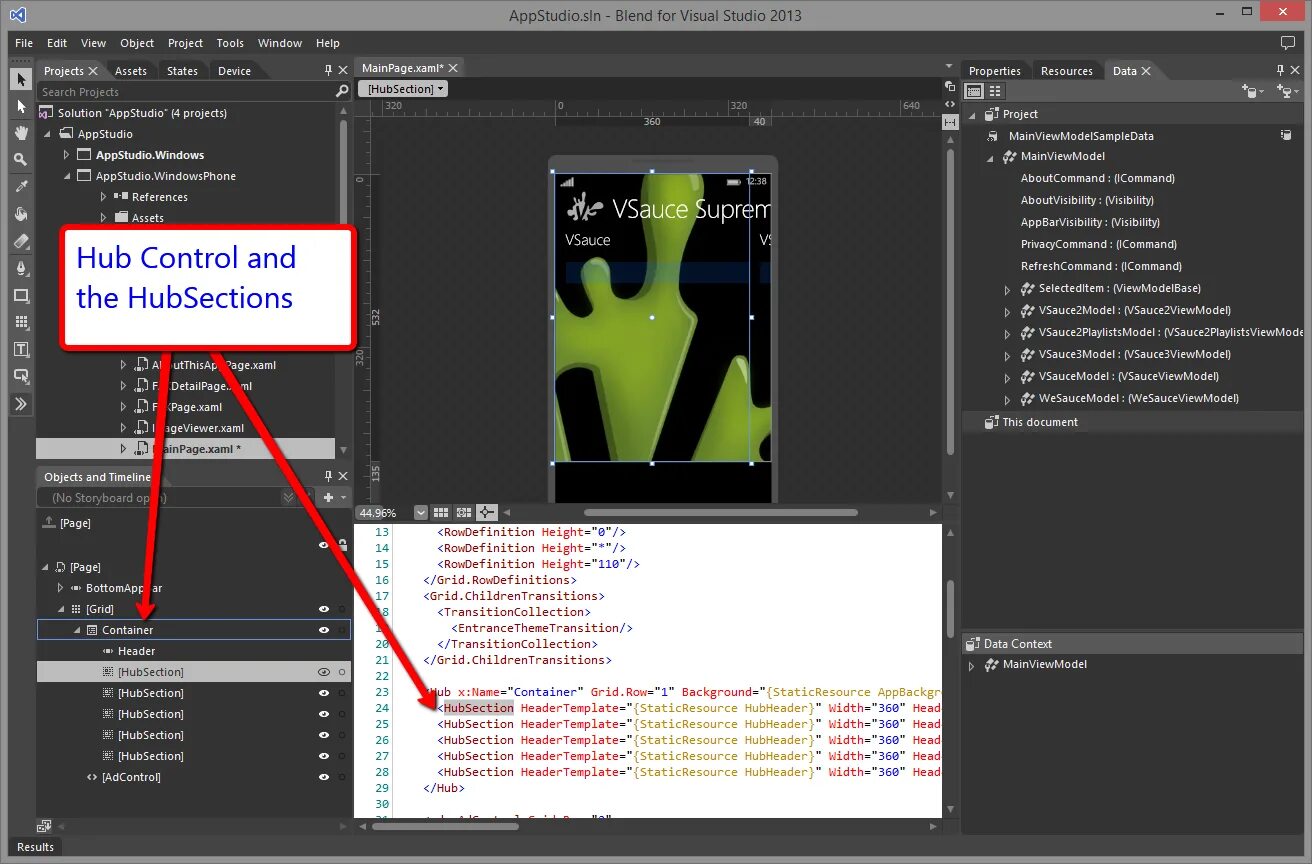Screen dimensions: 1312x864
Task: Click the feedback speech bubble icon
Action: [1288, 43]
